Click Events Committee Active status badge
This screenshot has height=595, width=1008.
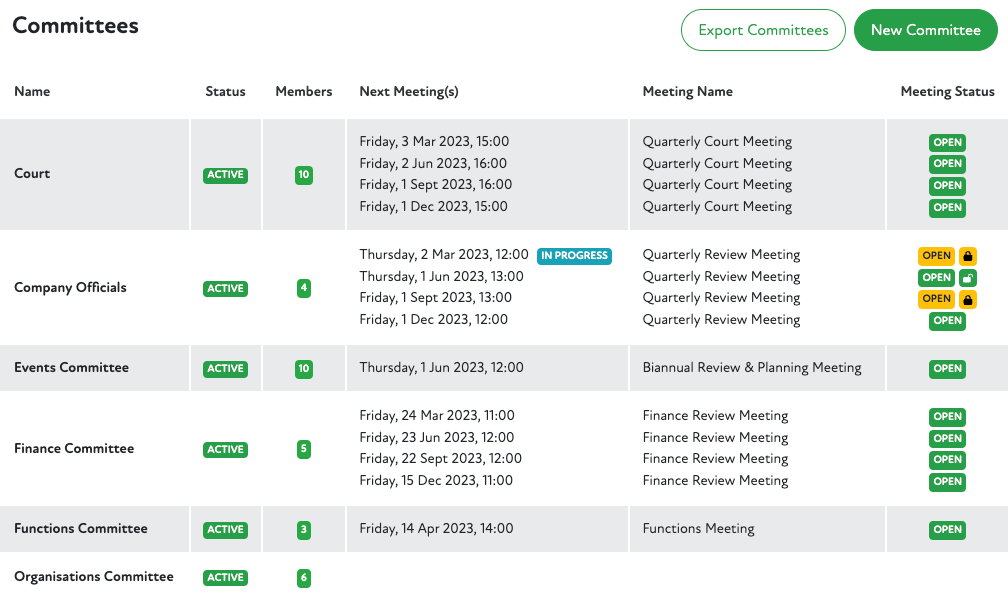tap(225, 369)
